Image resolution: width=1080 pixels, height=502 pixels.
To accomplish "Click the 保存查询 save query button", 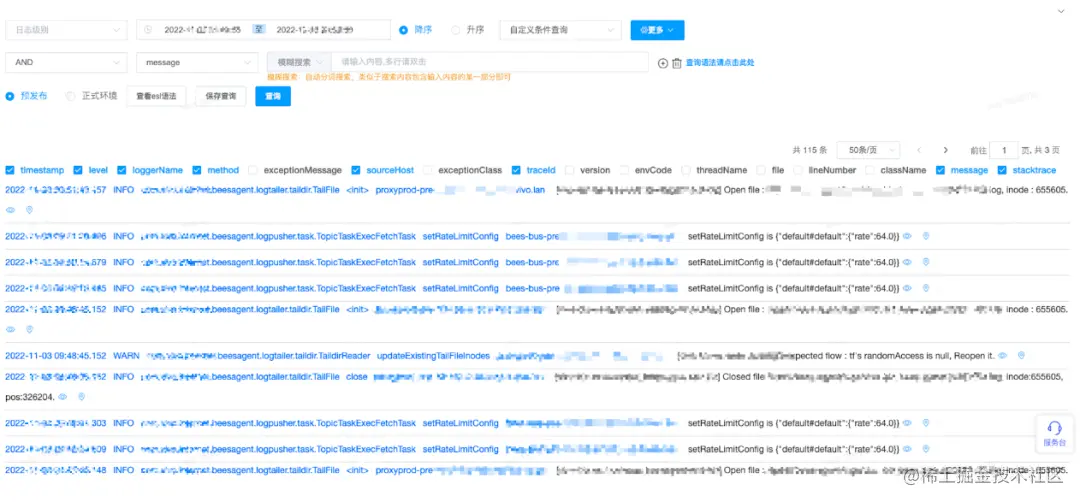I will click(x=220, y=96).
